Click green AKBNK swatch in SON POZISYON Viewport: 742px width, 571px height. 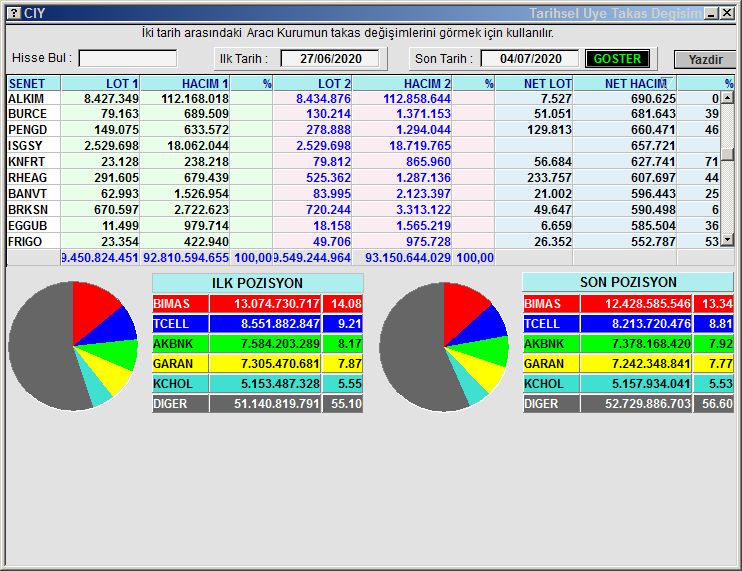[551, 343]
